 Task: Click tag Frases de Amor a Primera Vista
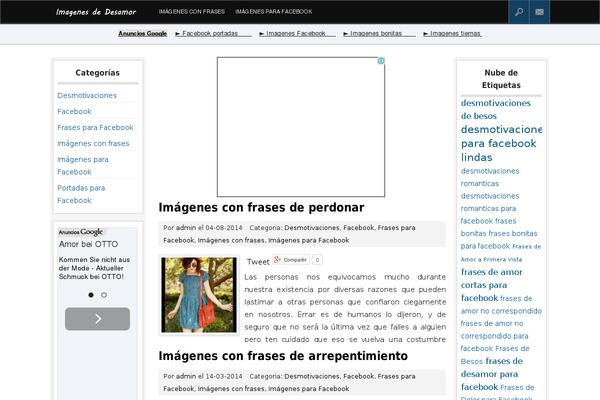[x=501, y=253]
